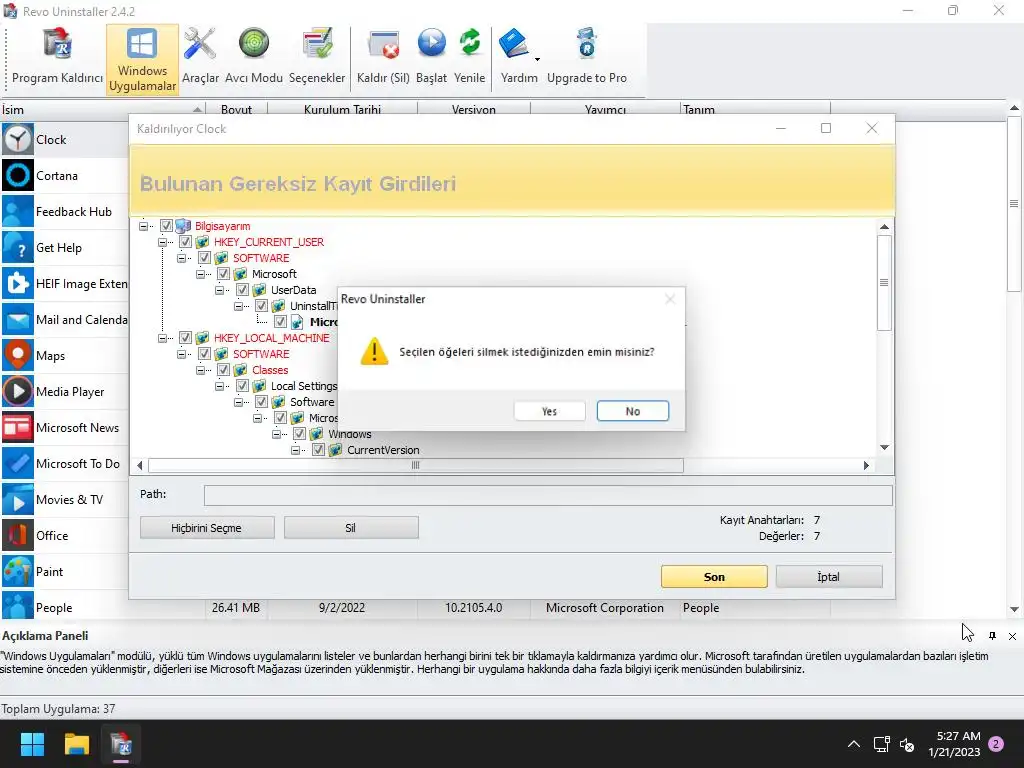1024x768 pixels.
Task: Select HEIF Image Extension app icon
Action: tap(18, 283)
